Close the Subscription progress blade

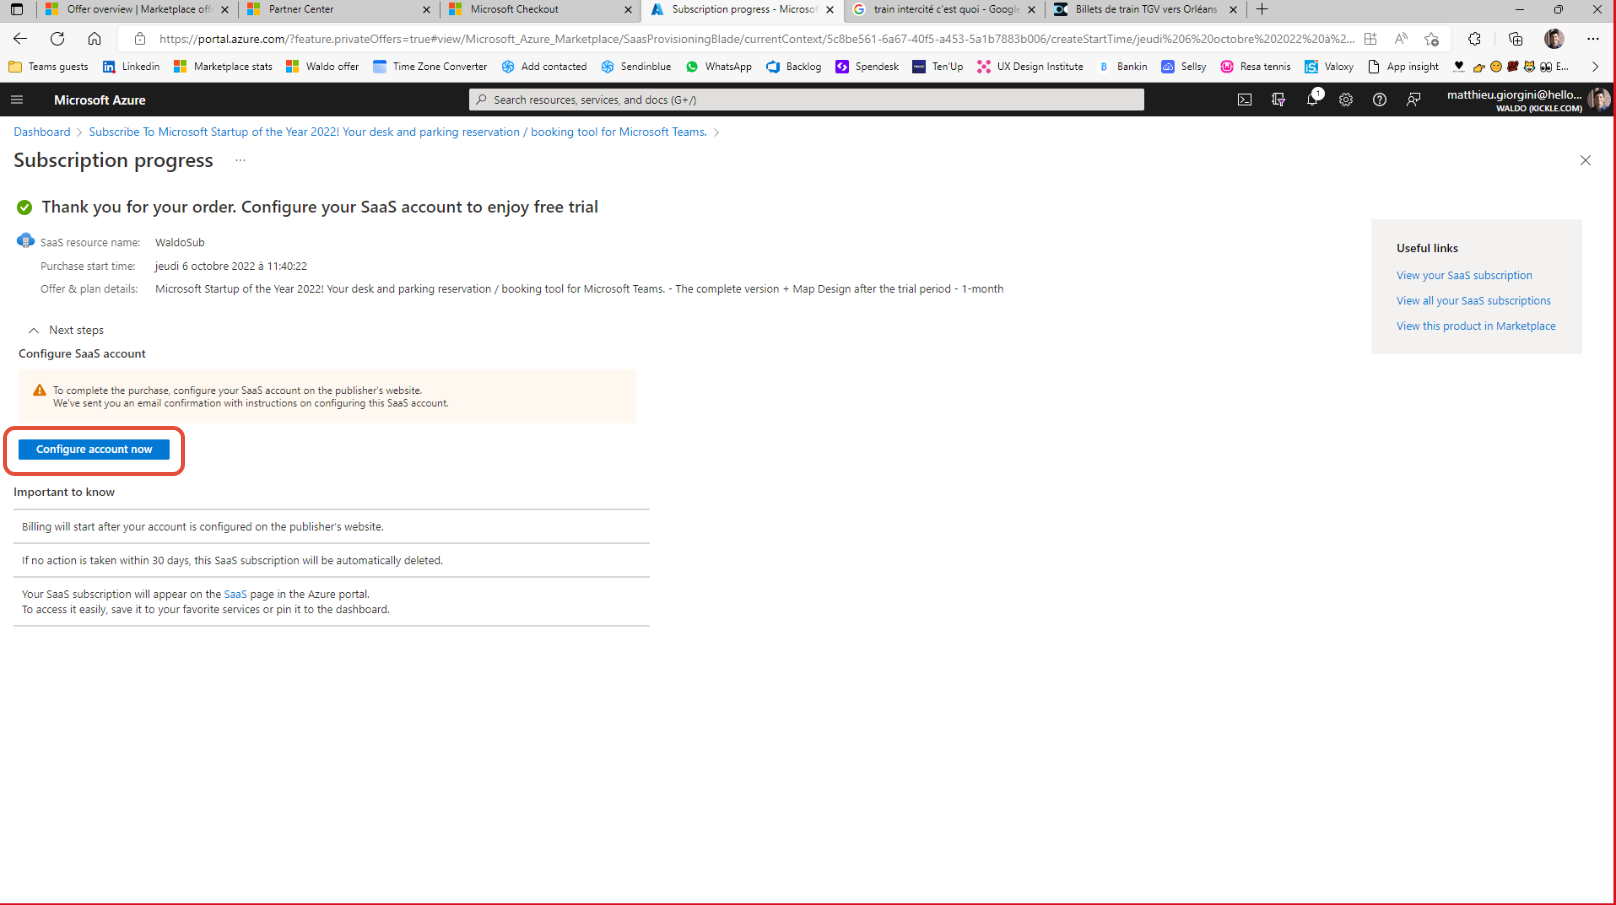click(x=1585, y=160)
